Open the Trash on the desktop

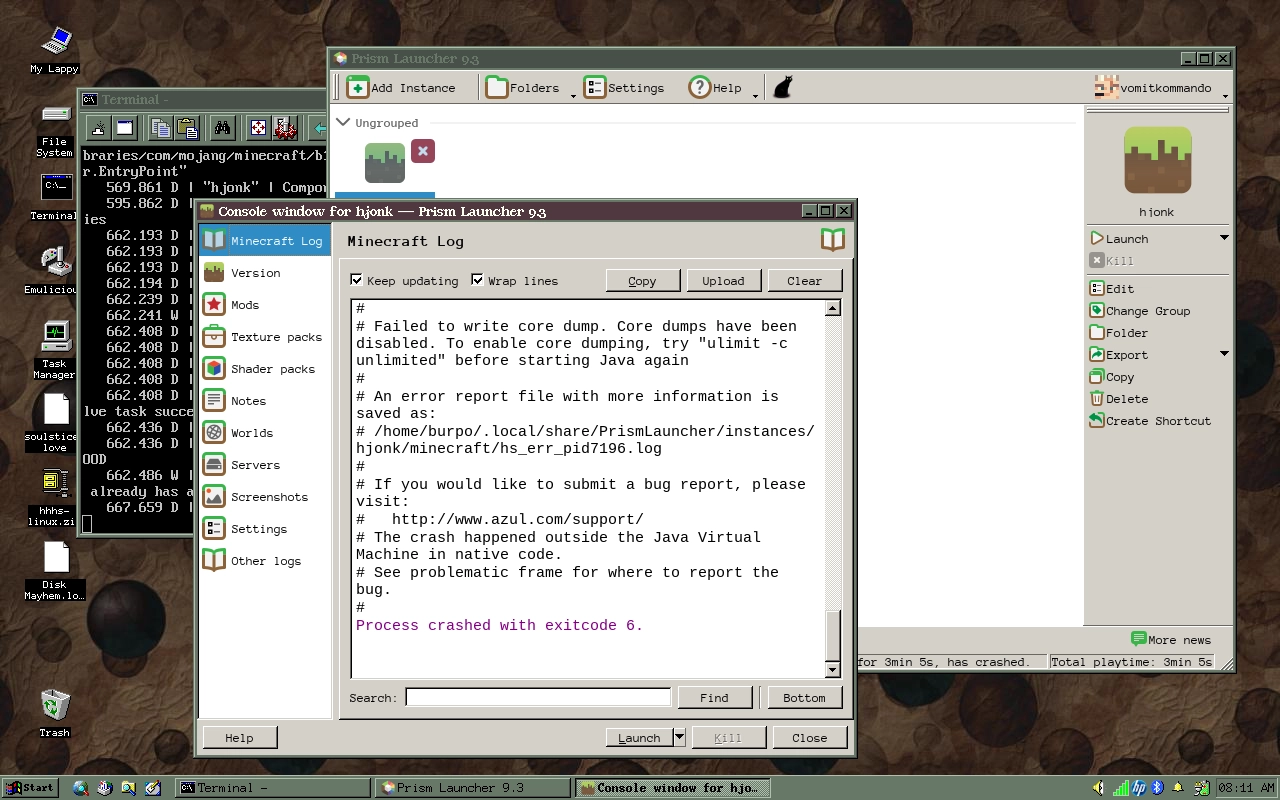pos(55,712)
